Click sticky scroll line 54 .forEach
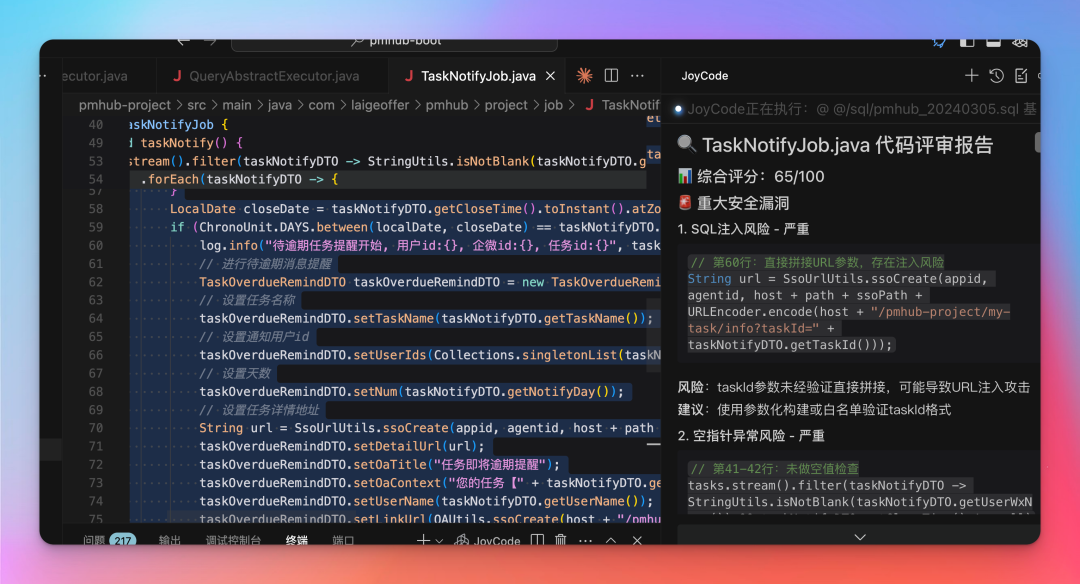Viewport: 1080px width, 584px height. tap(239, 179)
